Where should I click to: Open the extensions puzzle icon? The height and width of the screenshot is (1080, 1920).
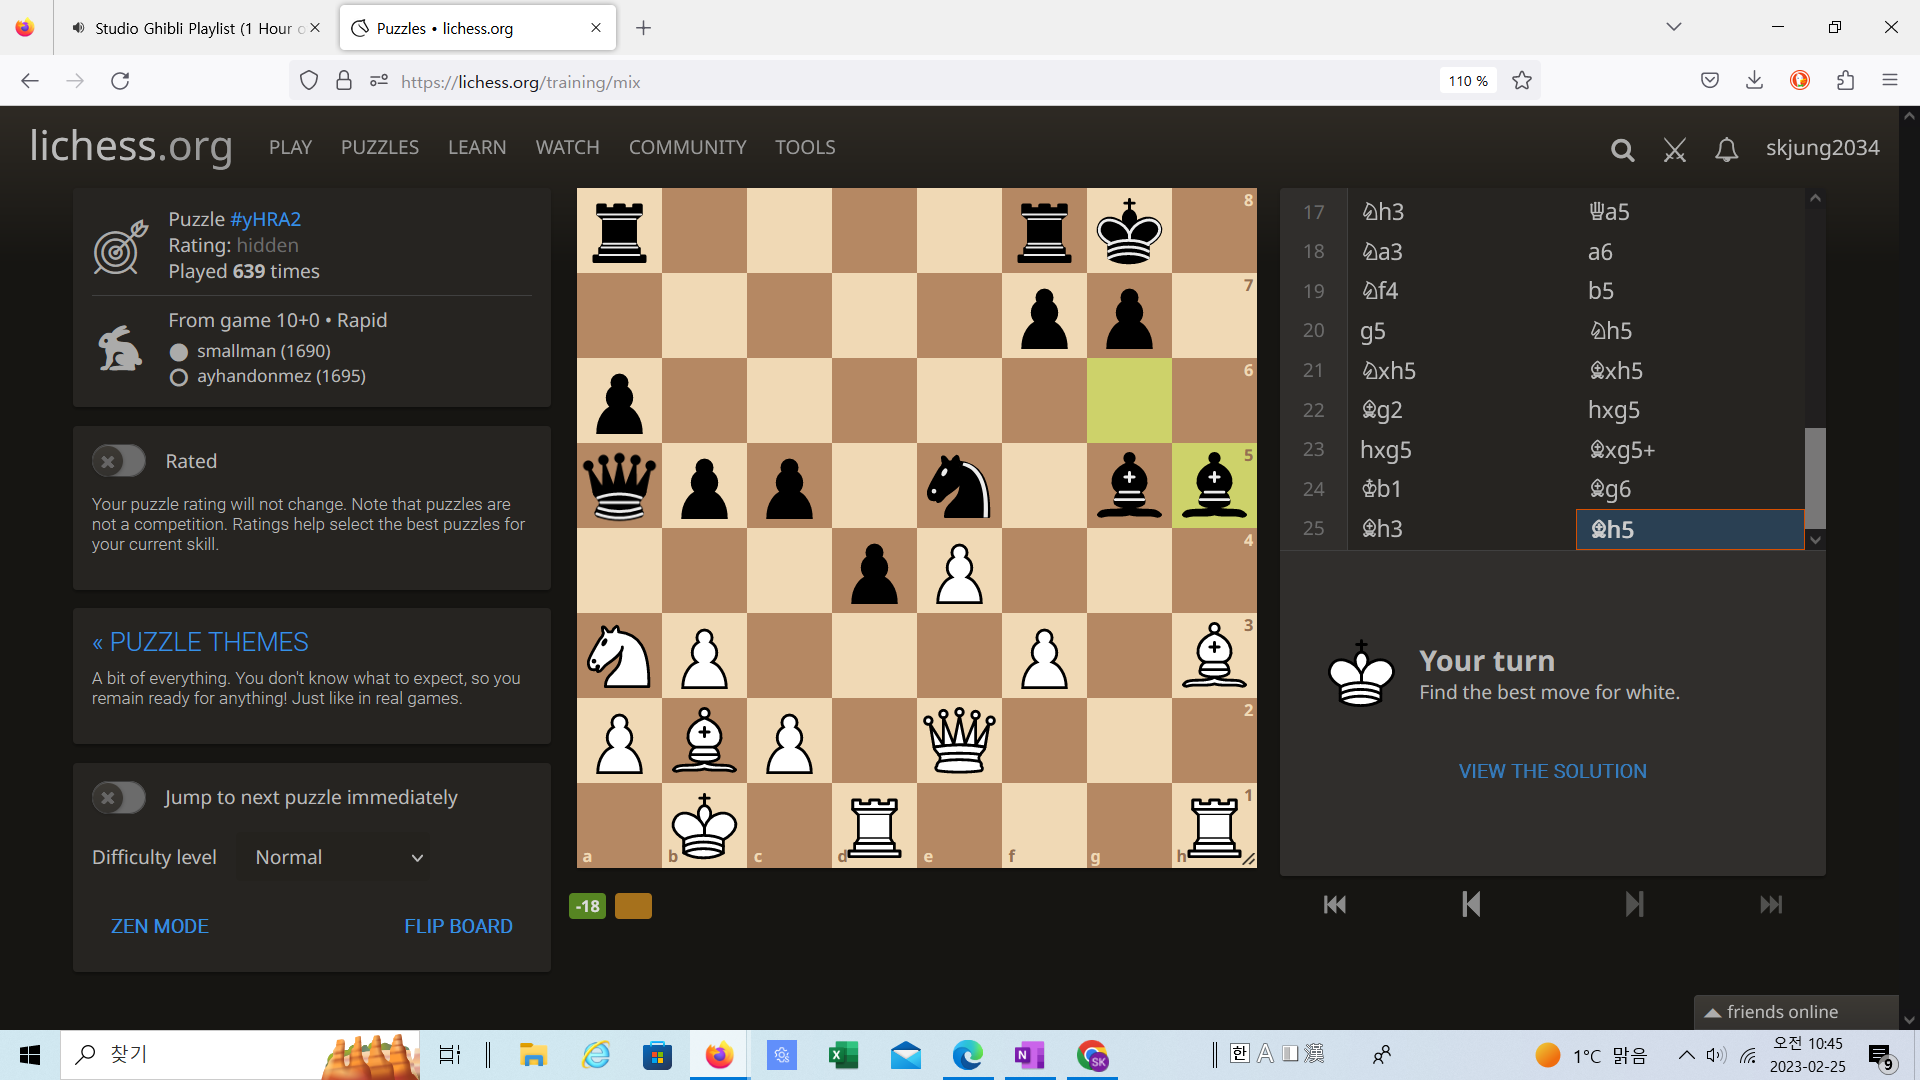click(x=1845, y=81)
